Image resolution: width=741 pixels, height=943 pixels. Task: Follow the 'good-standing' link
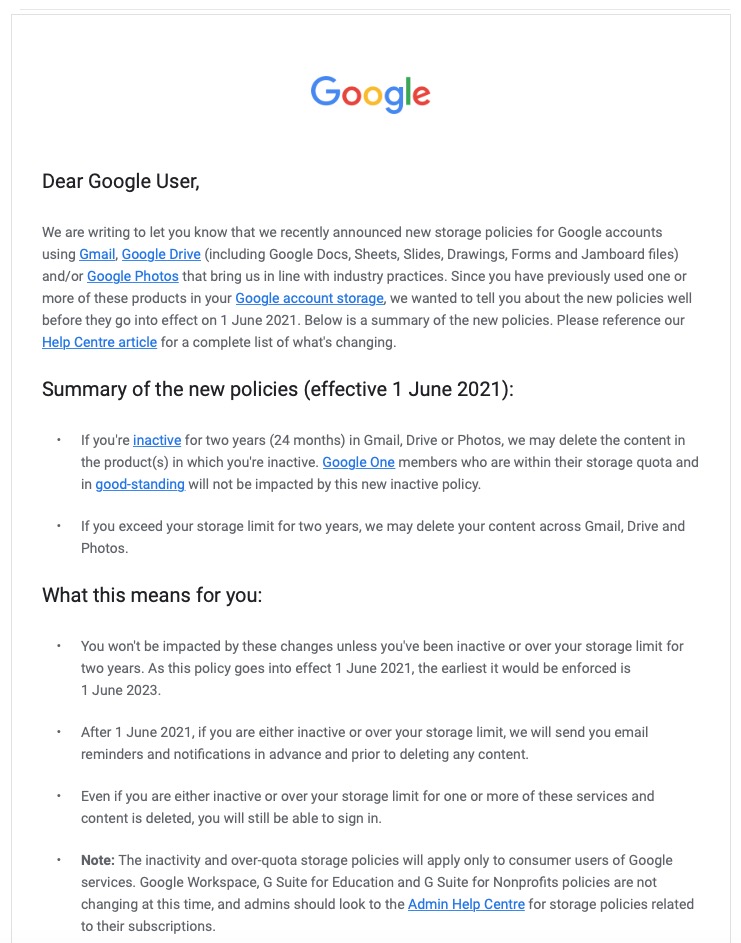coord(140,484)
